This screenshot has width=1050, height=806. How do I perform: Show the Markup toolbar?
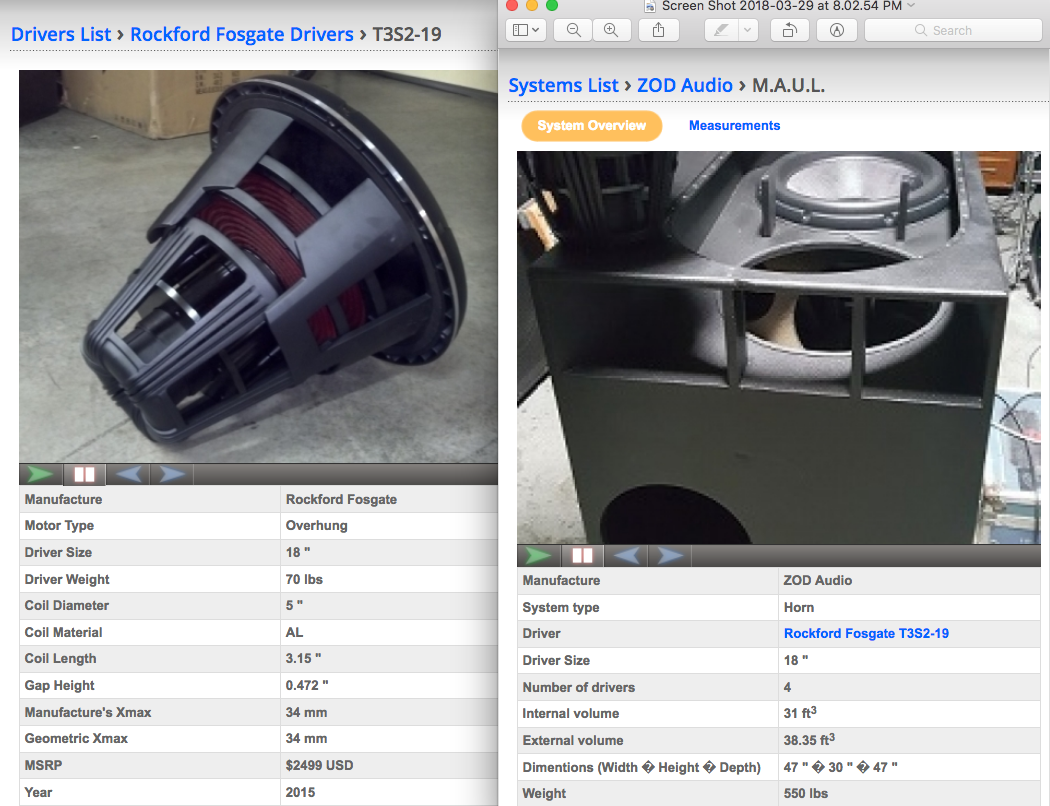tap(837, 30)
